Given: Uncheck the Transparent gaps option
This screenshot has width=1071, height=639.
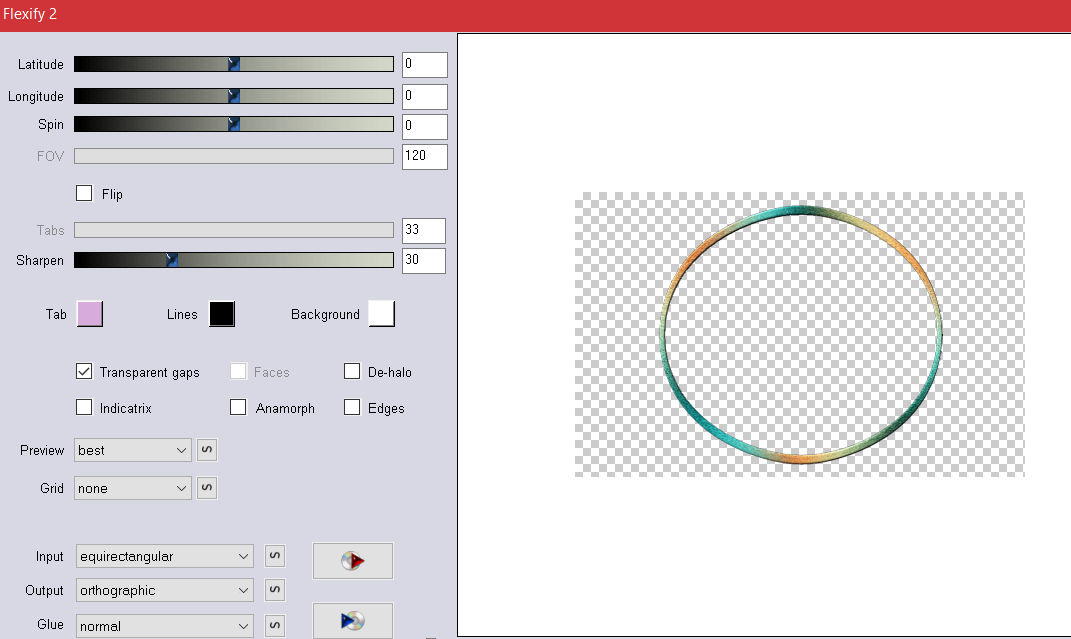Looking at the screenshot, I should coord(85,372).
